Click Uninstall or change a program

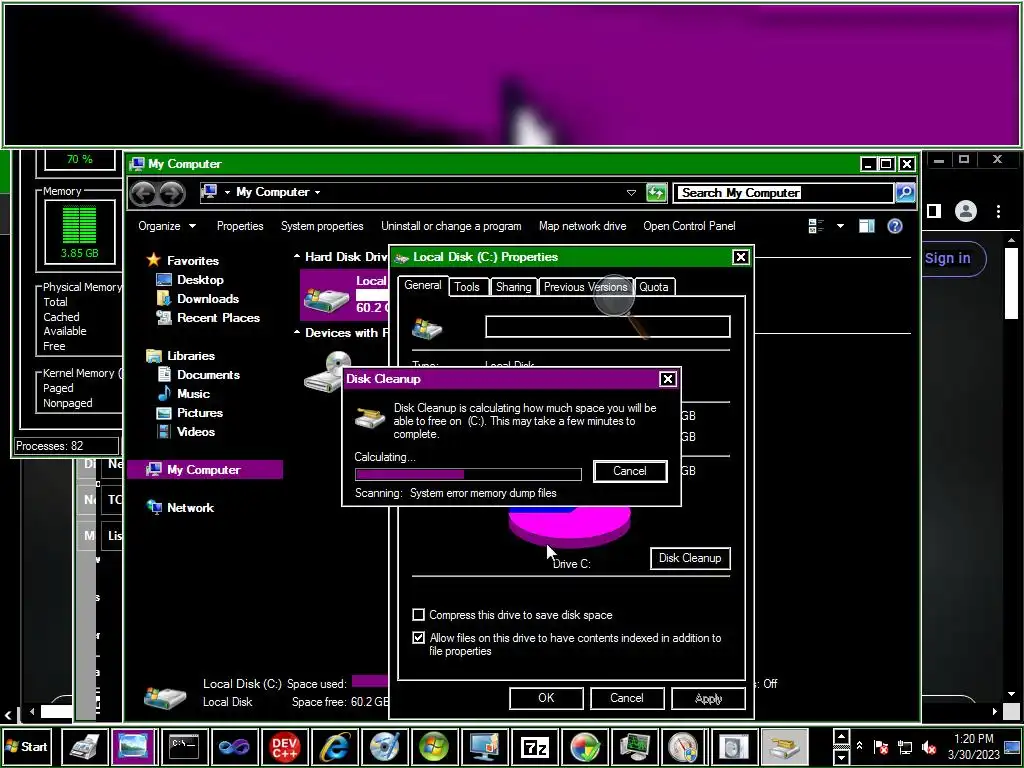tap(451, 226)
